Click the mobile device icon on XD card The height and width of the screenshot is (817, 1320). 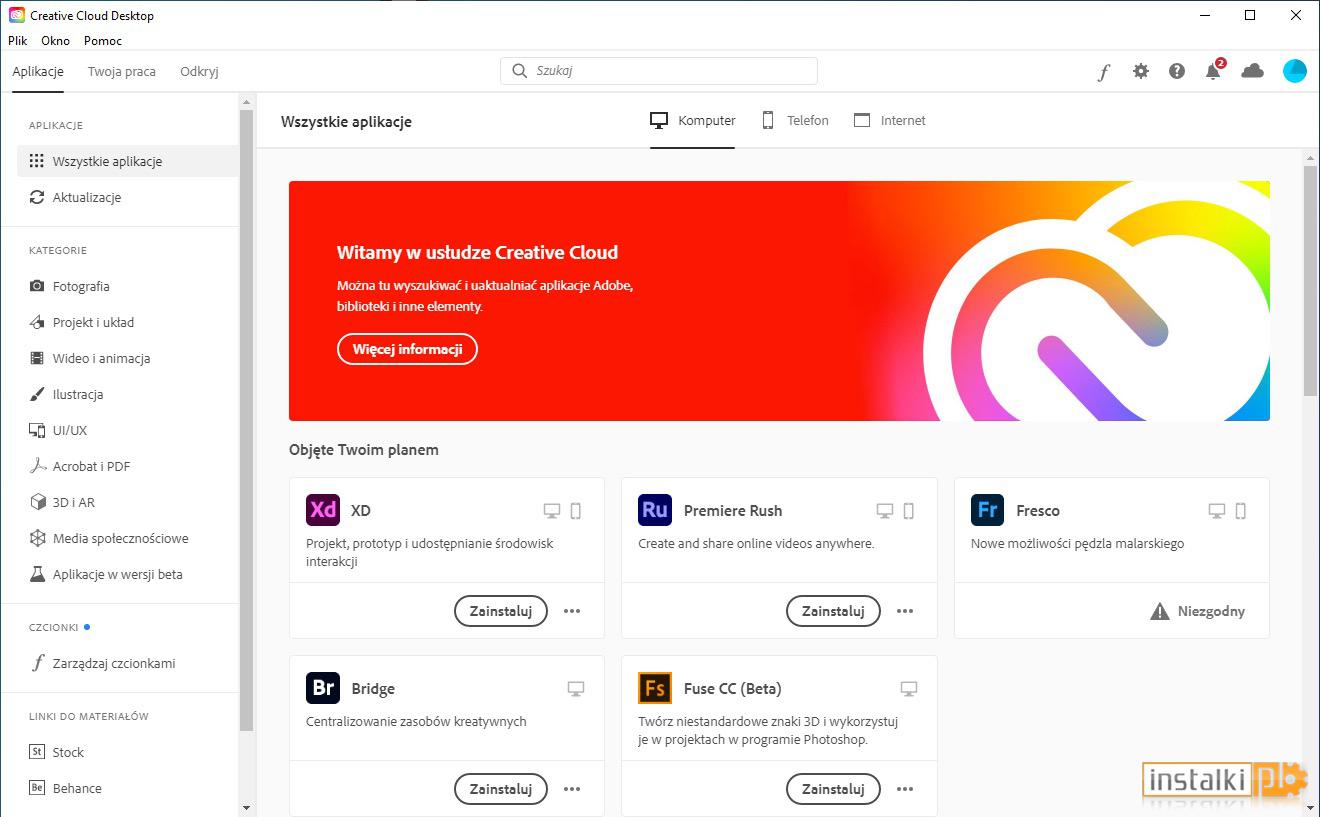(x=576, y=511)
